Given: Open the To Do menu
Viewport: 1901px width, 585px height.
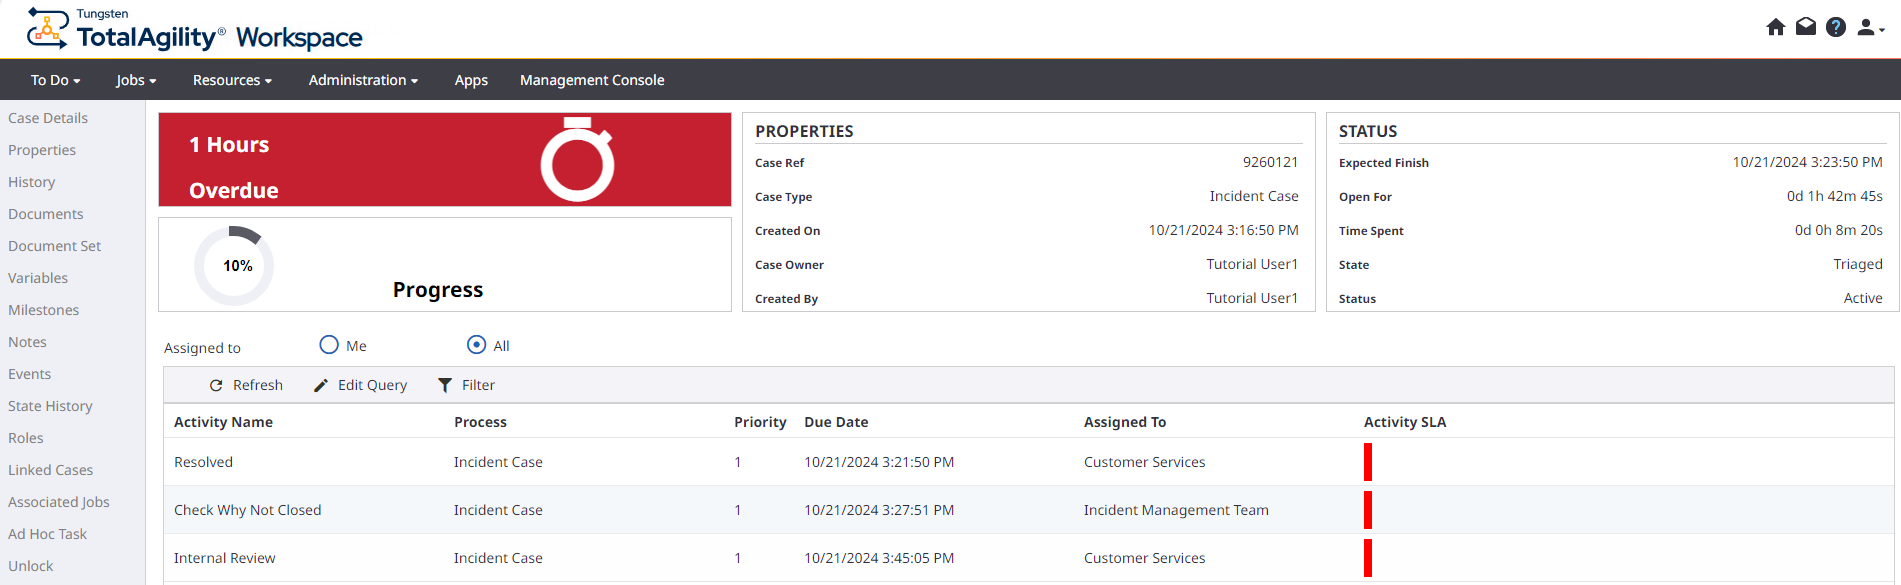Looking at the screenshot, I should point(54,80).
